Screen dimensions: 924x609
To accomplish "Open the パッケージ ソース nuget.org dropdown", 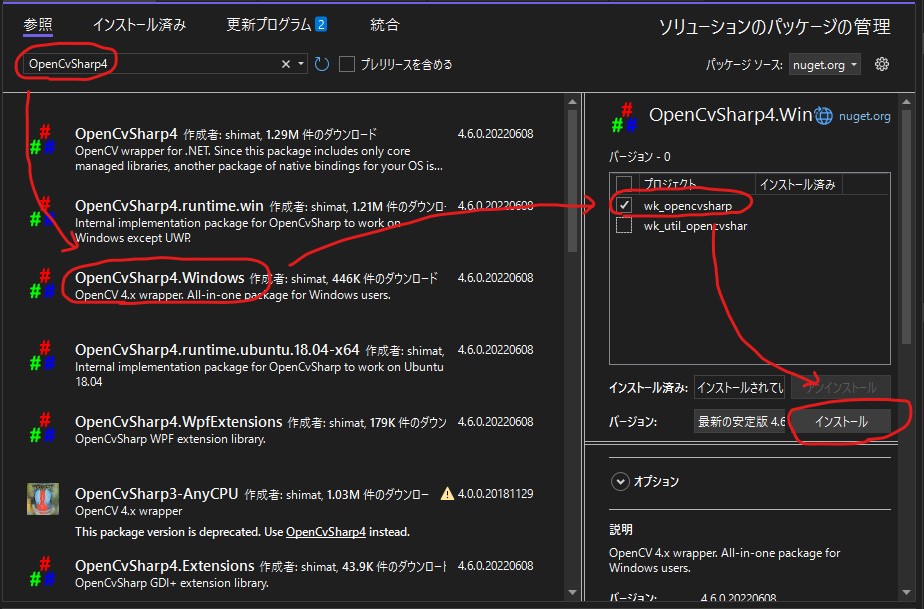I will click(824, 64).
